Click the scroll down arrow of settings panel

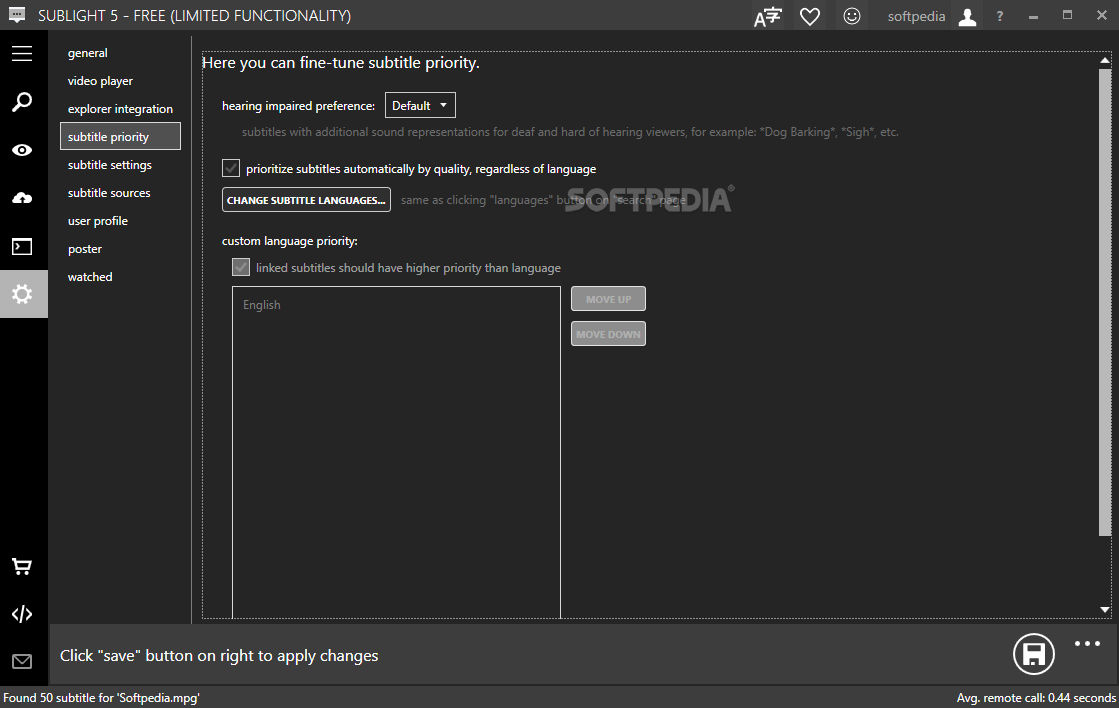coord(1105,610)
